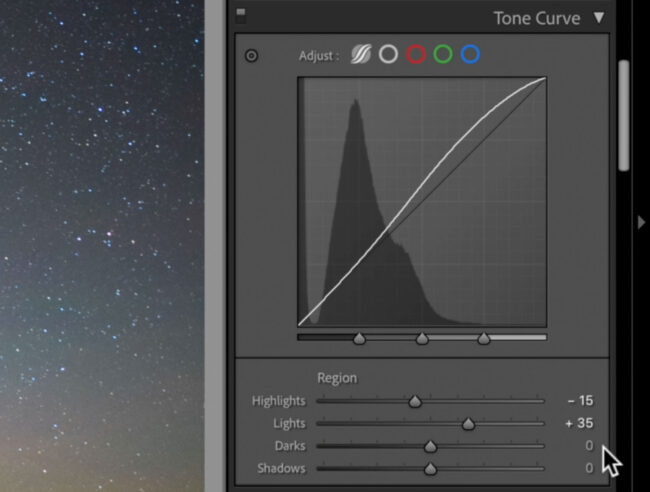650x492 pixels.
Task: Choose the blue channel curve circle
Action: [x=470, y=55]
